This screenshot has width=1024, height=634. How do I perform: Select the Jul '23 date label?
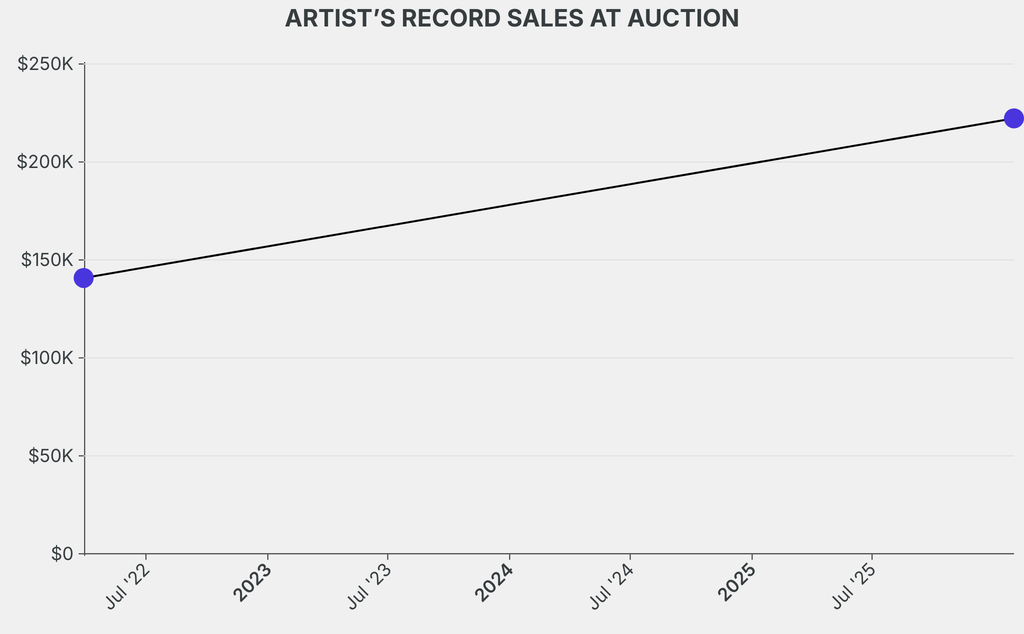click(x=370, y=586)
